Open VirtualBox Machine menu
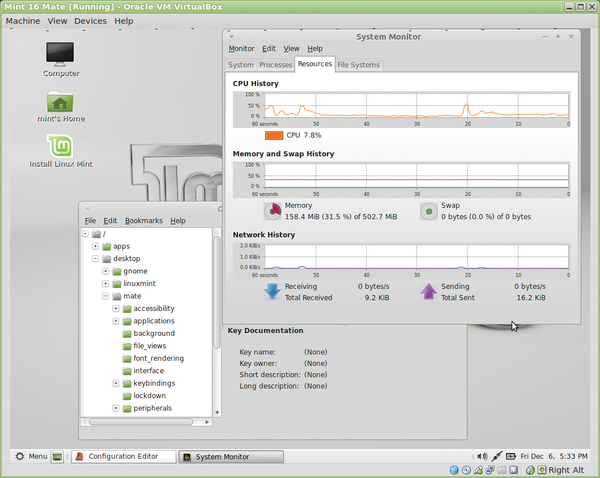Screen dimensions: 600x478 click(x=23, y=21)
